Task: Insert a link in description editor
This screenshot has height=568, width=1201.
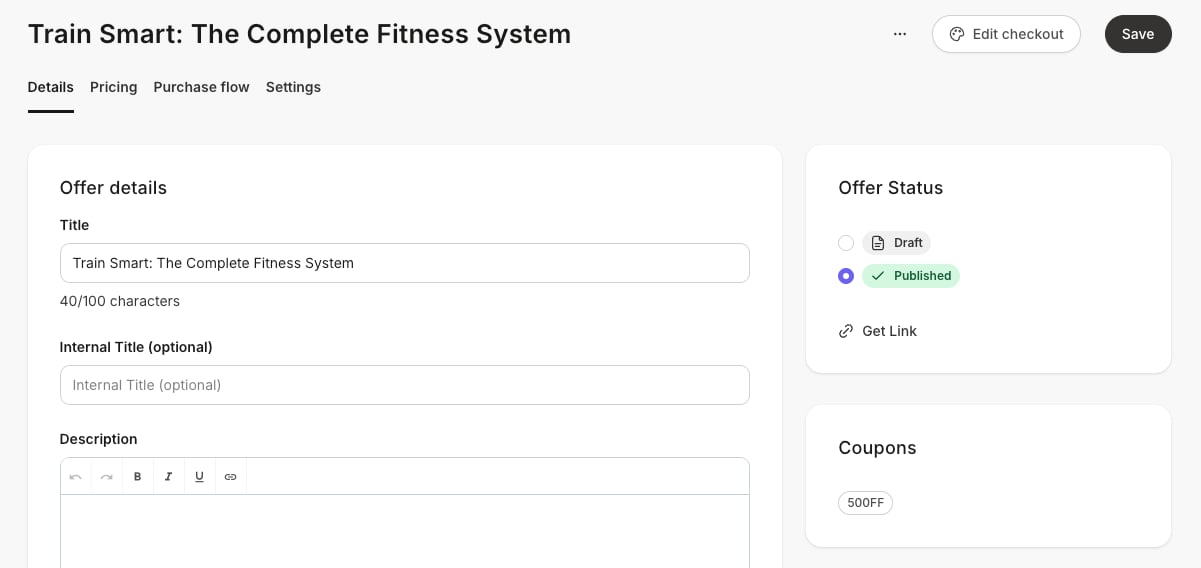Action: [230, 477]
